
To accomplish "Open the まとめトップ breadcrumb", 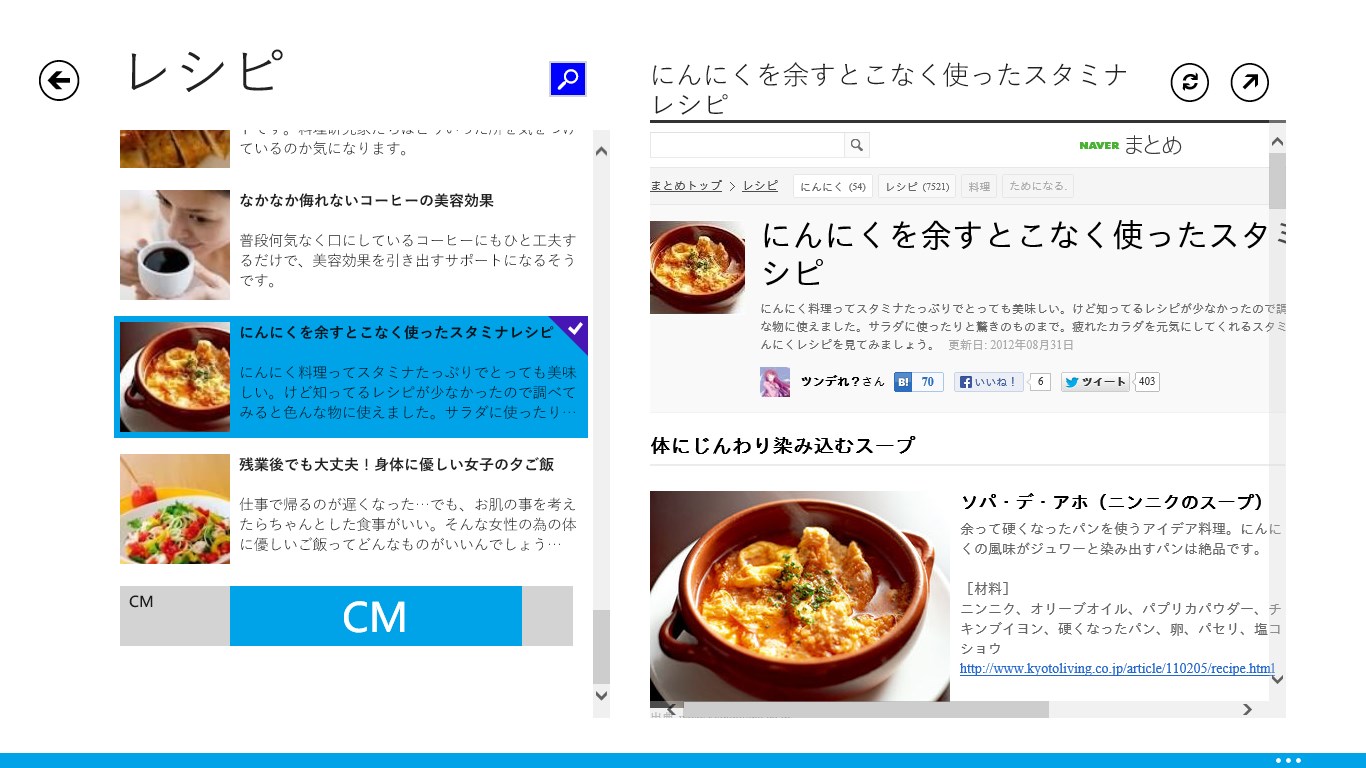I will [x=686, y=185].
